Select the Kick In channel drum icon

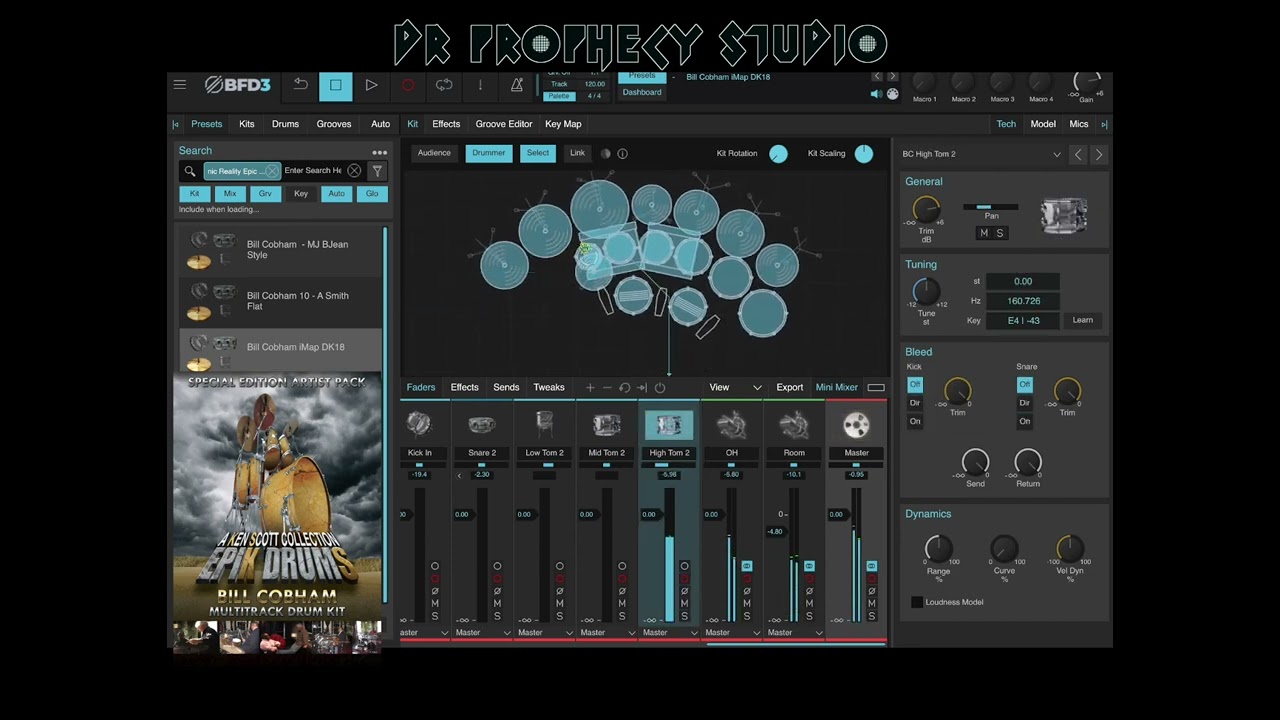point(420,425)
